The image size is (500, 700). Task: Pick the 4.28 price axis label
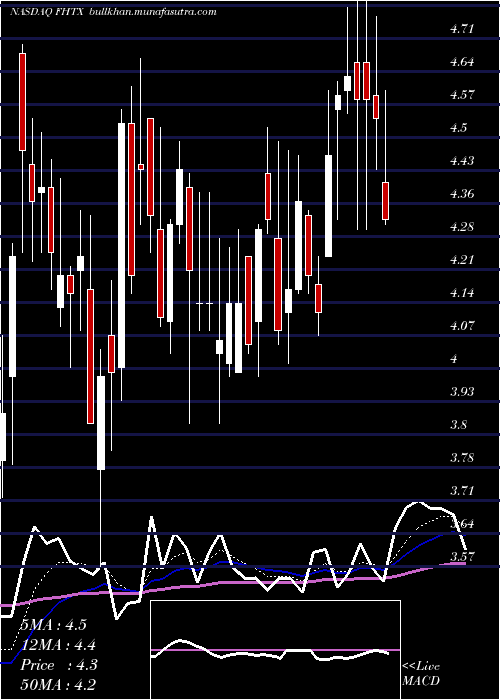pyautogui.click(x=462, y=227)
